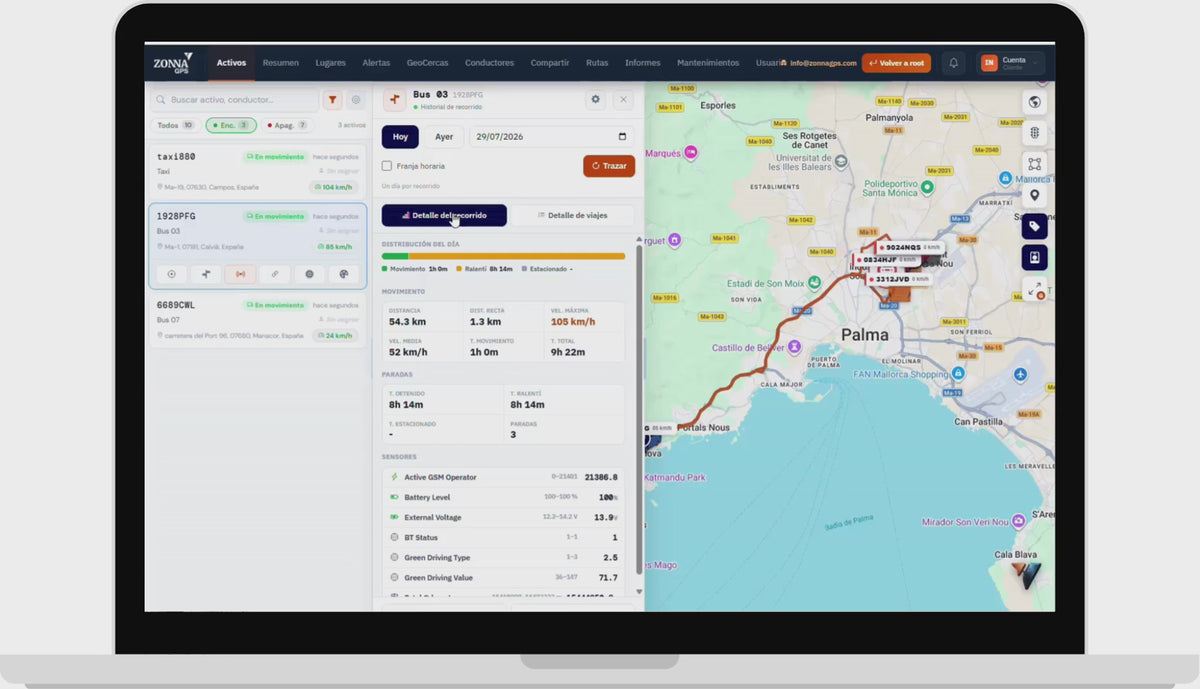Image resolution: width=1200 pixels, height=689 pixels.
Task: Click the Polideportivo Santa Mónica marker
Action: pos(927,187)
